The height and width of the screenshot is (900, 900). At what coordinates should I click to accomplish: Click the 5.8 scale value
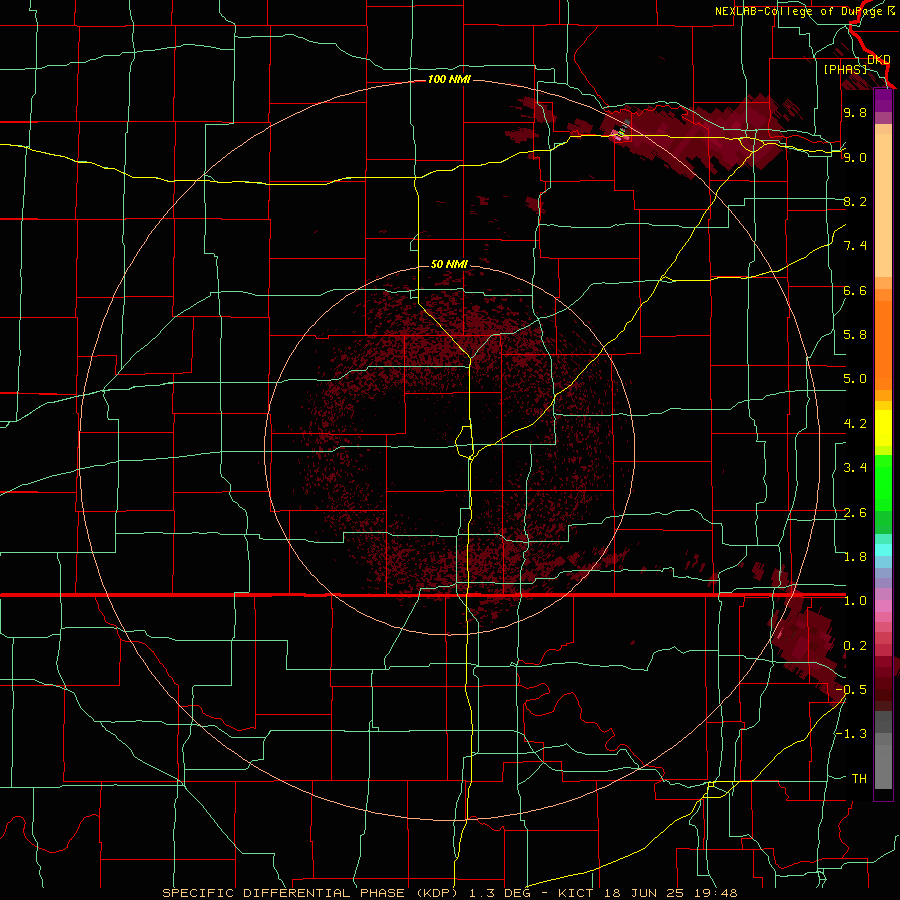pyautogui.click(x=855, y=335)
